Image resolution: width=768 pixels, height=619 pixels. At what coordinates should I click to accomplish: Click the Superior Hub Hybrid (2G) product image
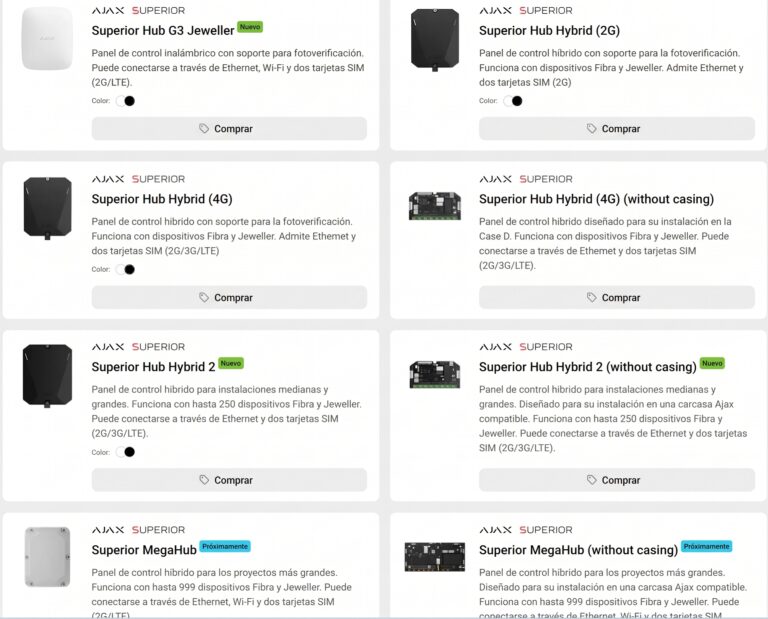[x=435, y=40]
